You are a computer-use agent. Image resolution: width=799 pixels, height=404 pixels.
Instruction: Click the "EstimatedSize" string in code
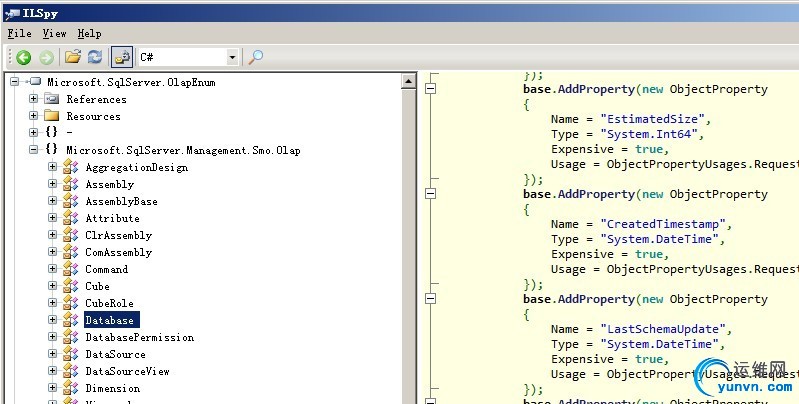click(x=652, y=119)
